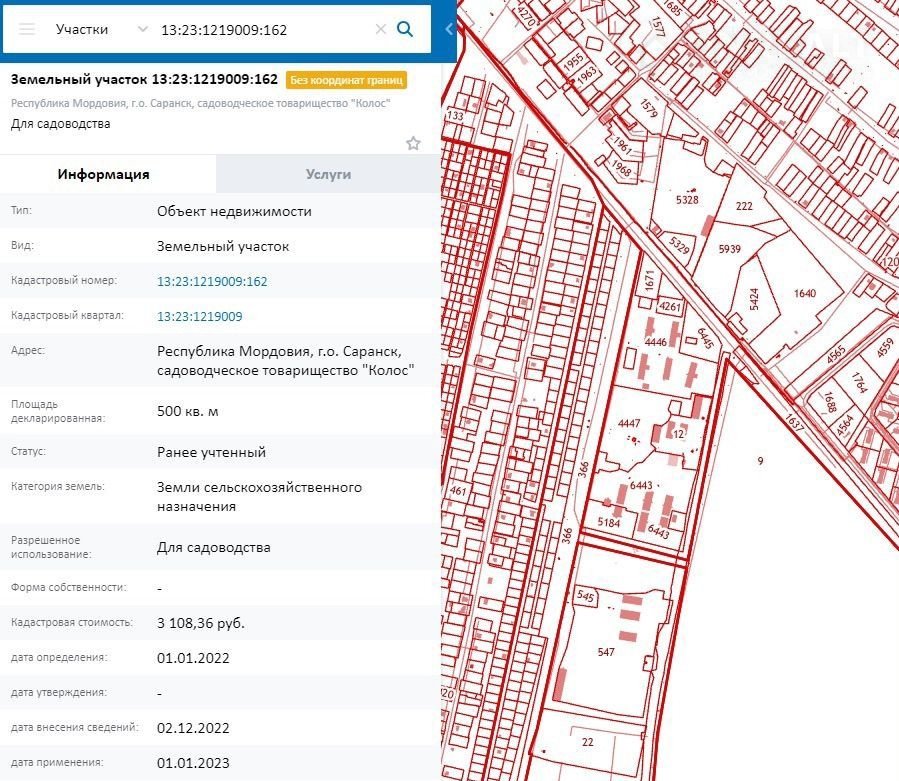The height and width of the screenshot is (781, 899).
Task: Select parcel 5328 on the map
Action: tap(687, 200)
